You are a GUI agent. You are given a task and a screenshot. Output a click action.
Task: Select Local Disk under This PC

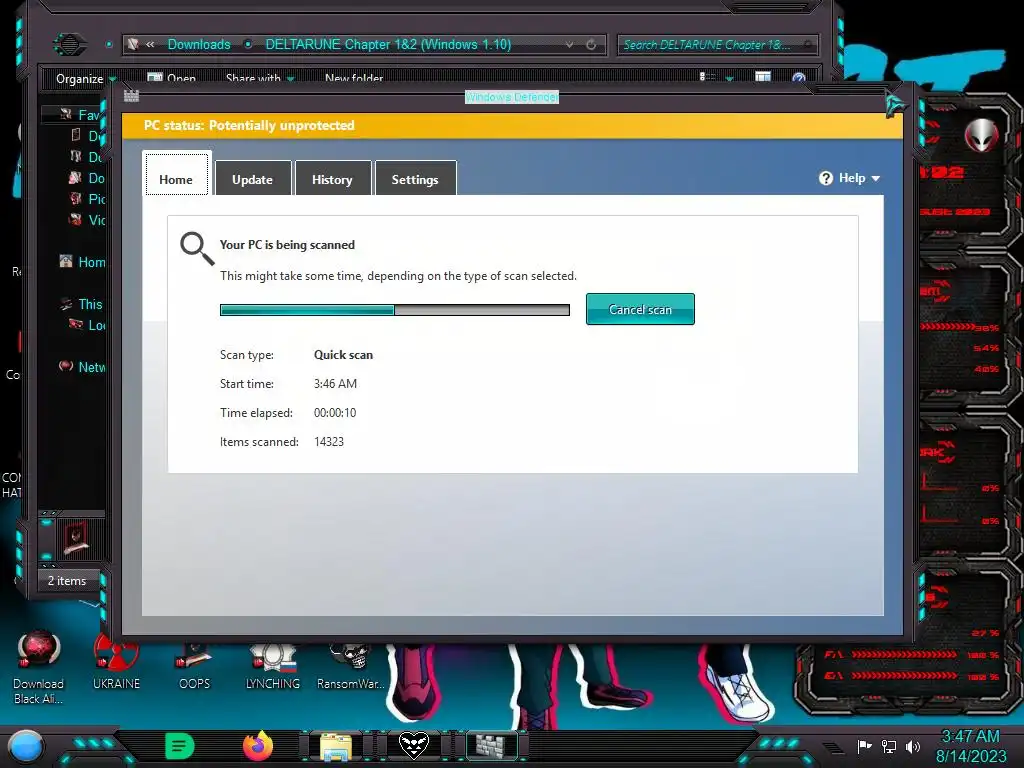[x=87, y=325]
